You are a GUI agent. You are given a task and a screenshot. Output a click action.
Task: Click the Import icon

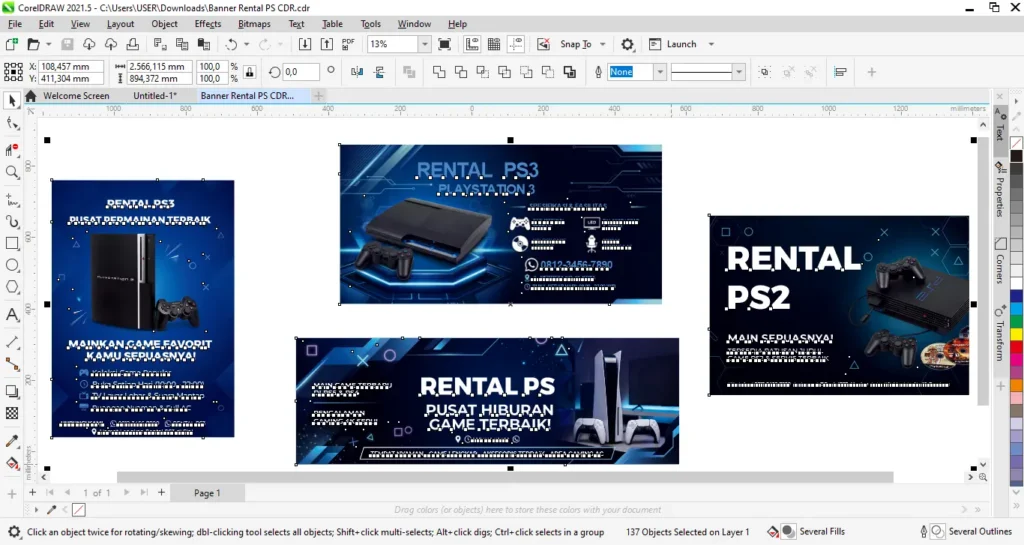click(305, 44)
